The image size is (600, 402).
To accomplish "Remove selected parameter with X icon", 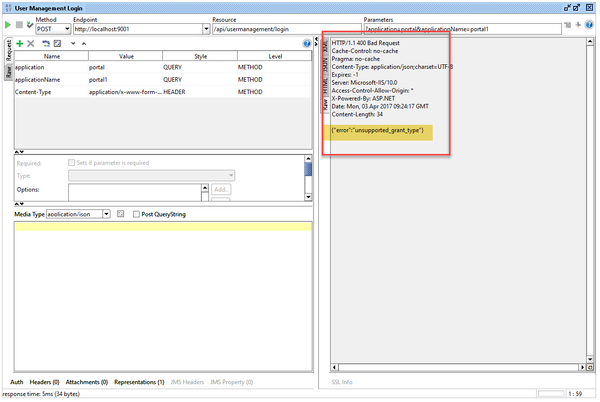I will point(31,43).
